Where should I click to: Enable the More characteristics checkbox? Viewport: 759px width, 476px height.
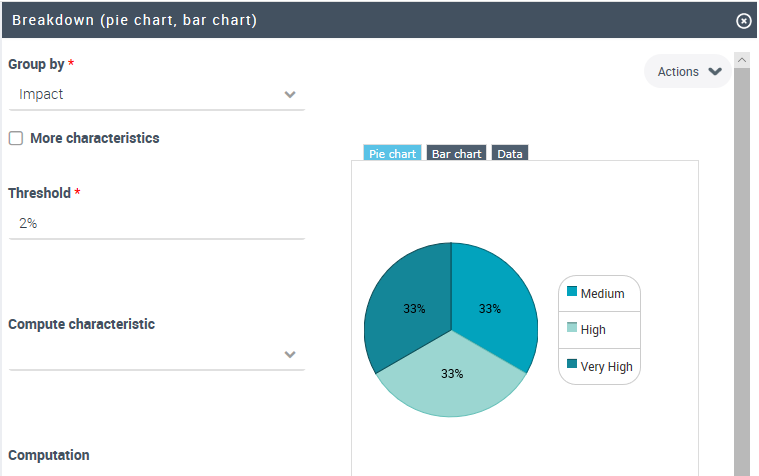coord(16,138)
